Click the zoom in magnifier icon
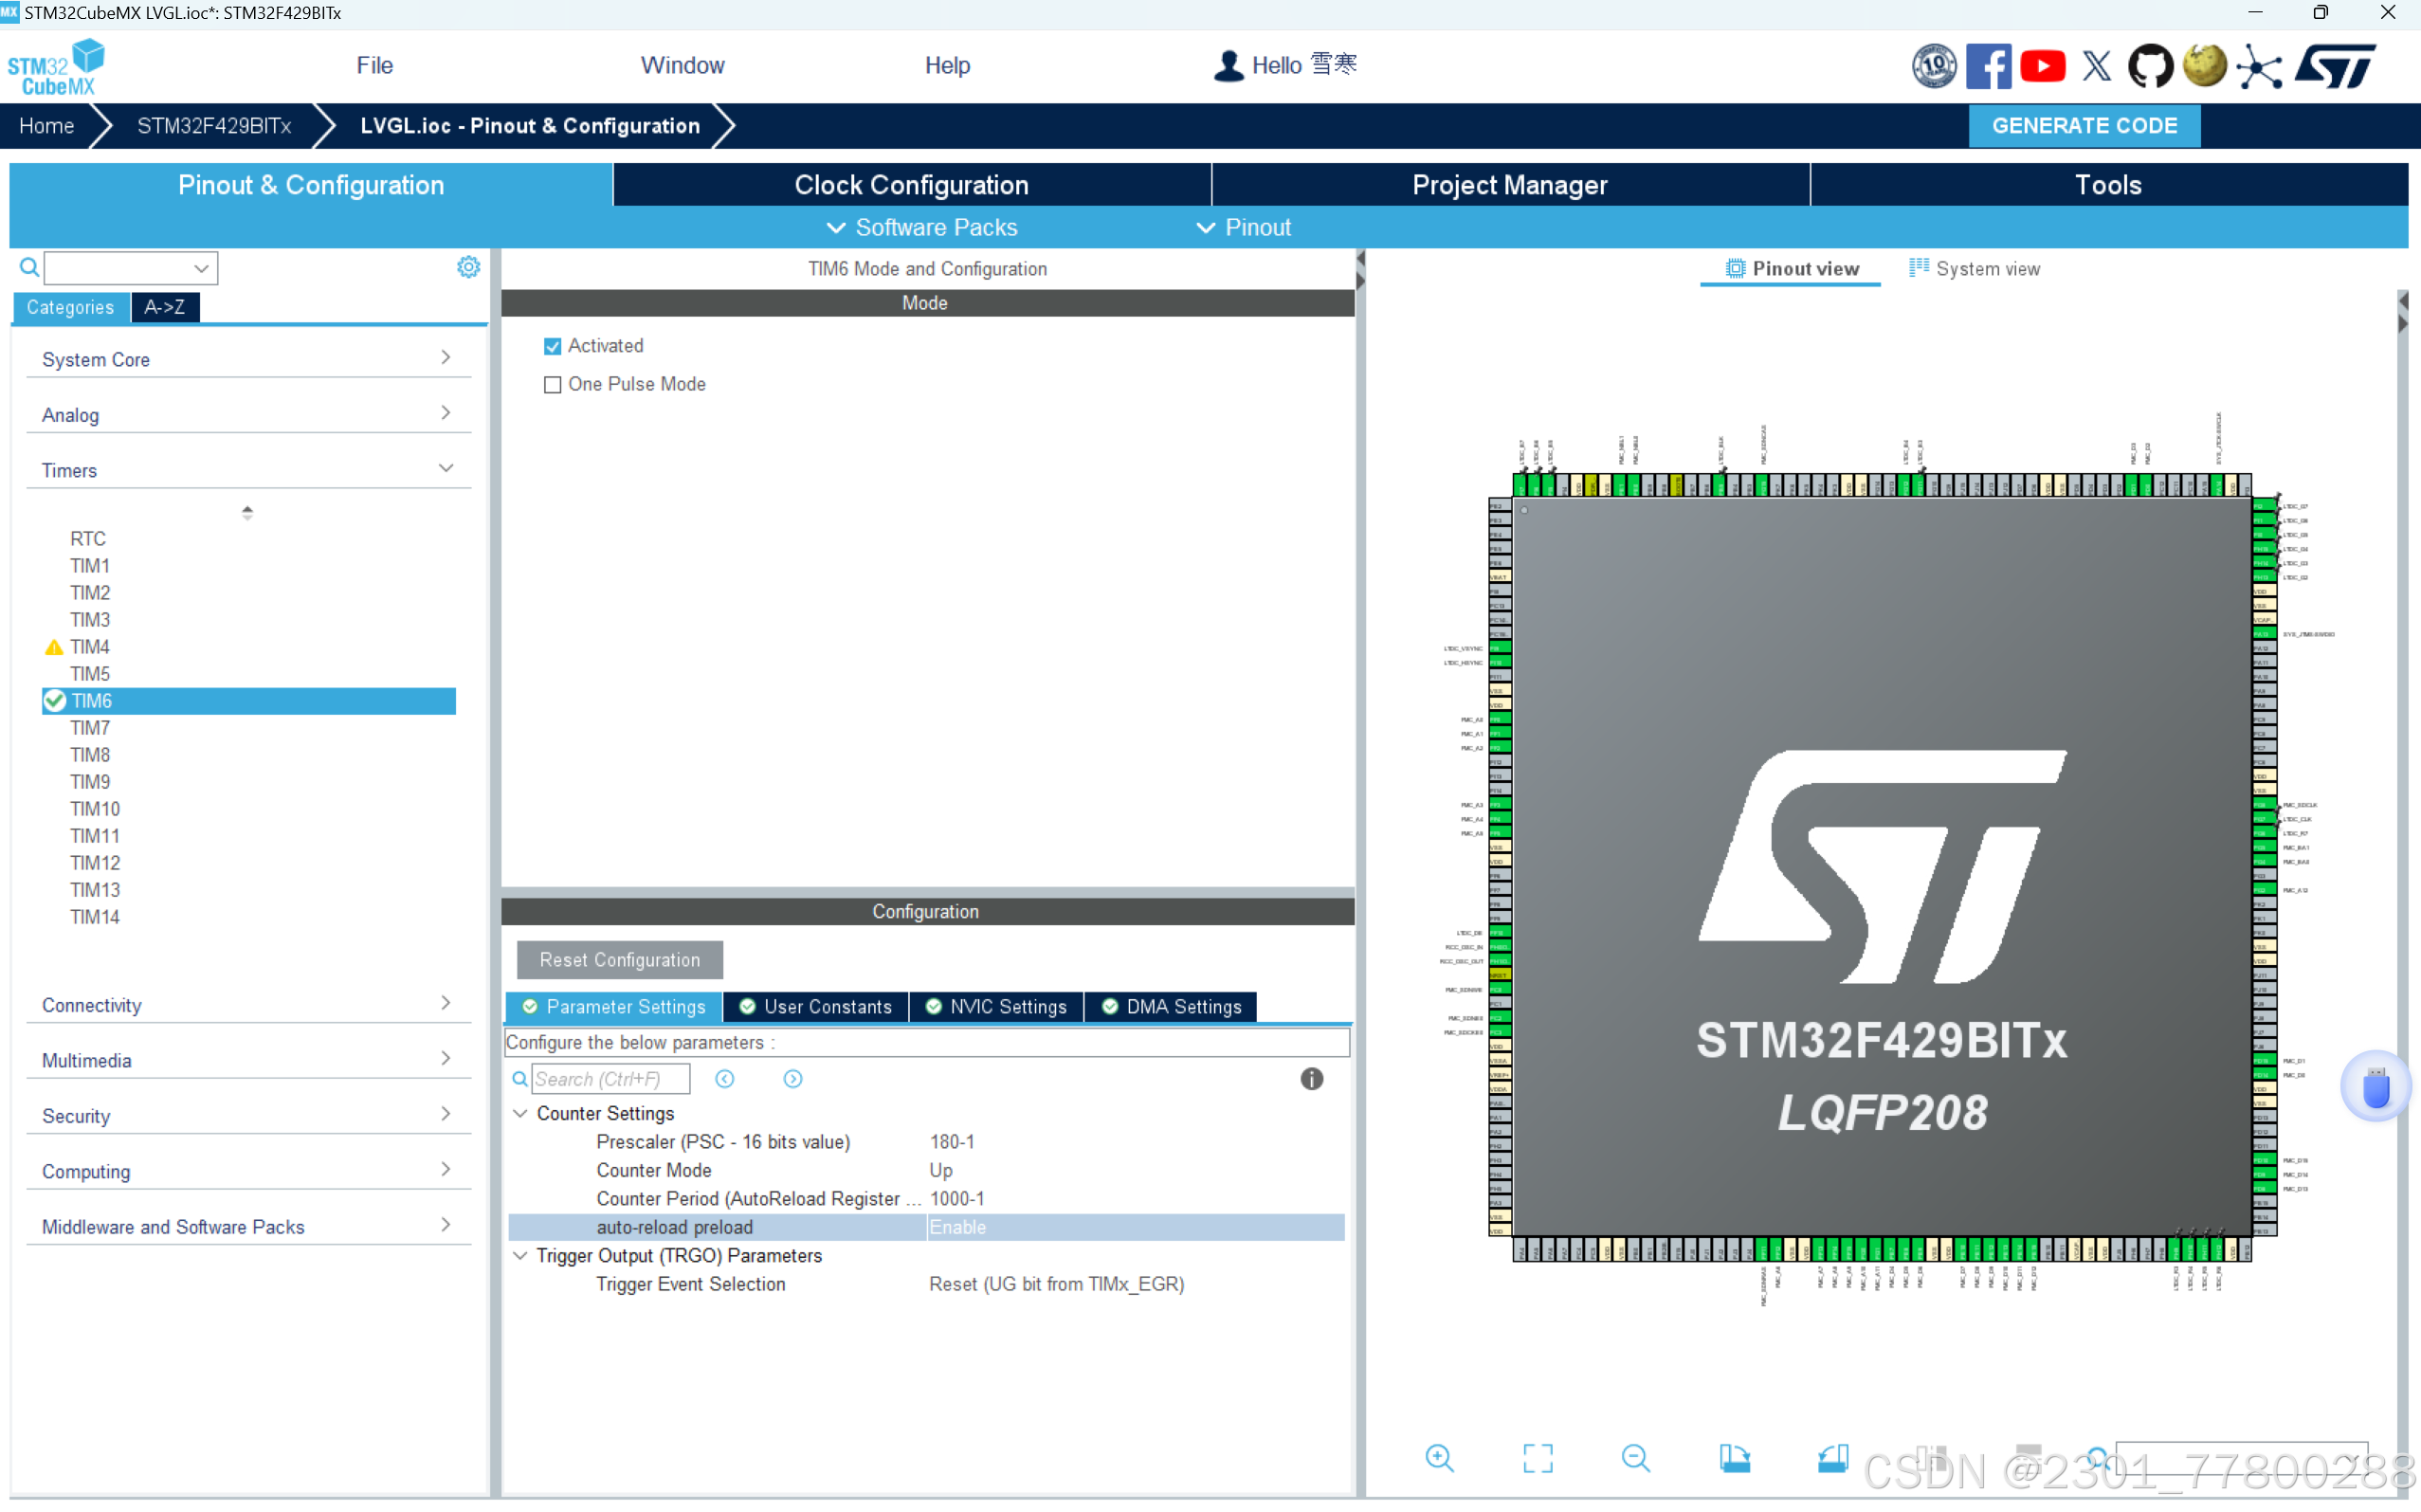Viewport: 2421px width, 1512px height. (1439, 1458)
